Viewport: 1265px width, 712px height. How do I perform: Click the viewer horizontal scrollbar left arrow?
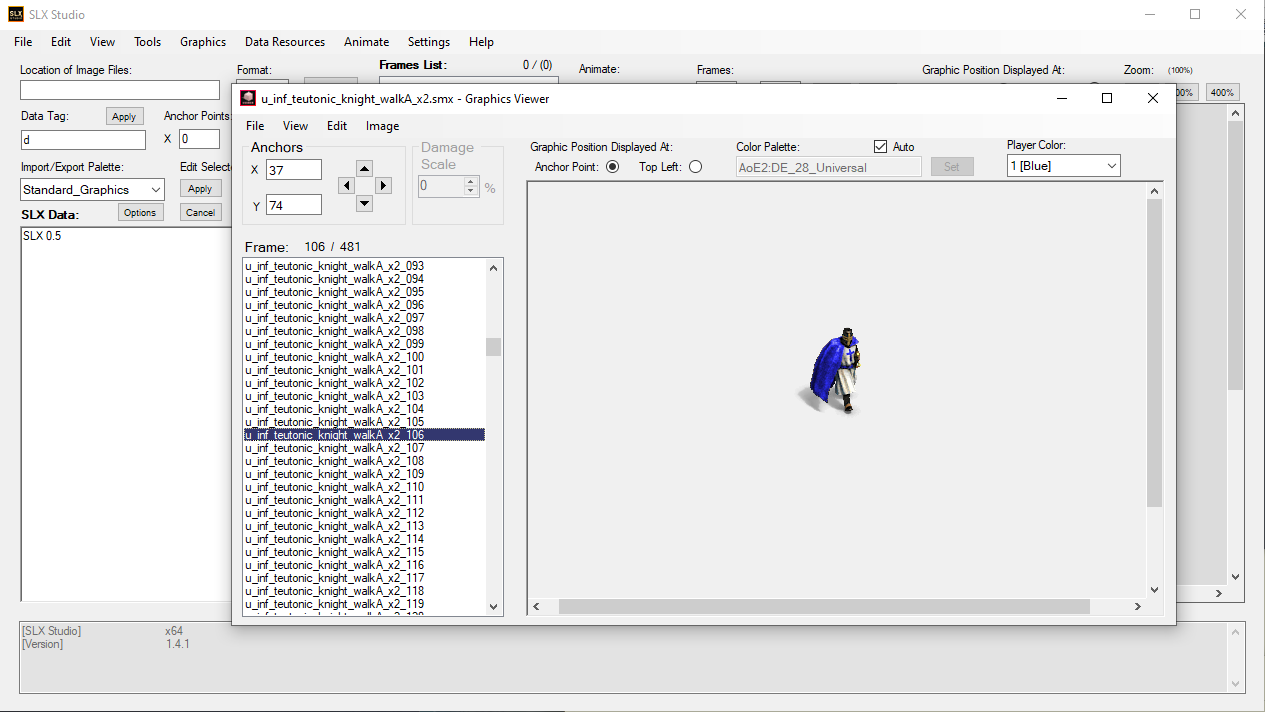click(x=536, y=606)
